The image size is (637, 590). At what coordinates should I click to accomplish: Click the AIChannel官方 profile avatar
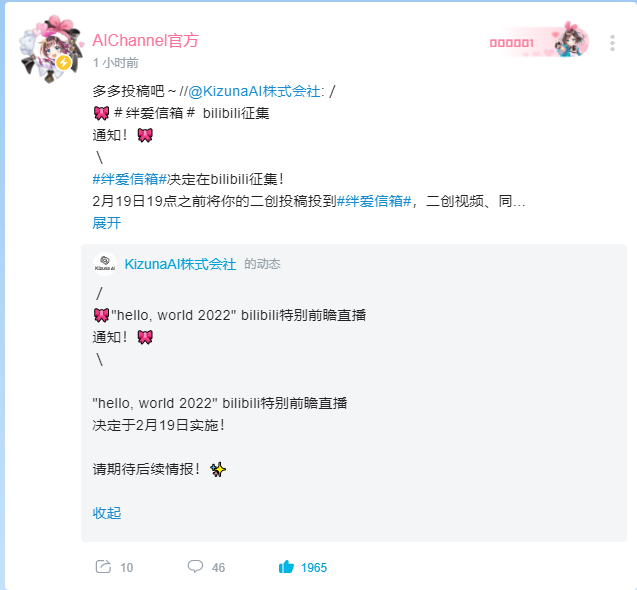pos(51,50)
